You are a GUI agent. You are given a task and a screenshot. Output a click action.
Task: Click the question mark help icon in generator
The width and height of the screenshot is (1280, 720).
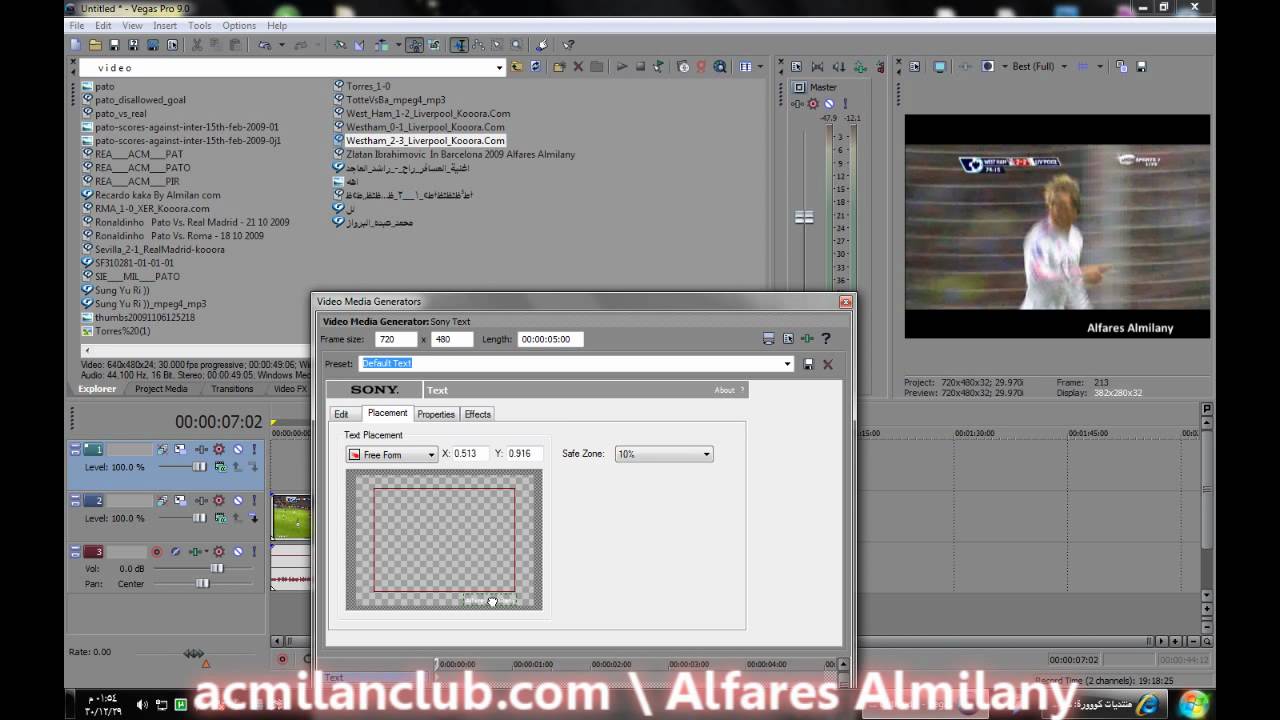(826, 338)
